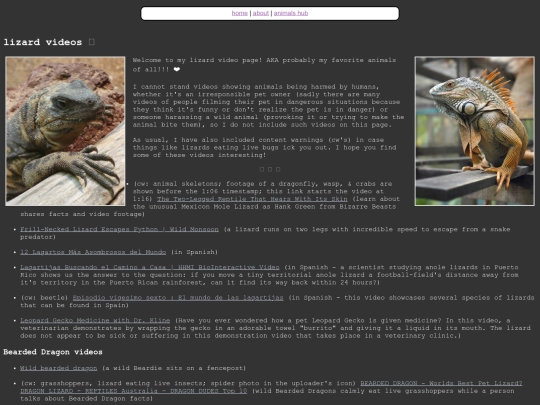Click the 'Bearded Dragon videos' section heading

click(x=53, y=352)
